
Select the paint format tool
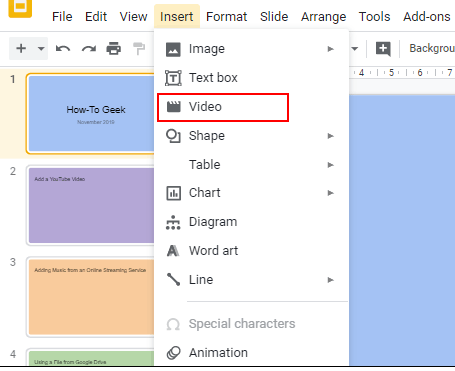[139, 49]
